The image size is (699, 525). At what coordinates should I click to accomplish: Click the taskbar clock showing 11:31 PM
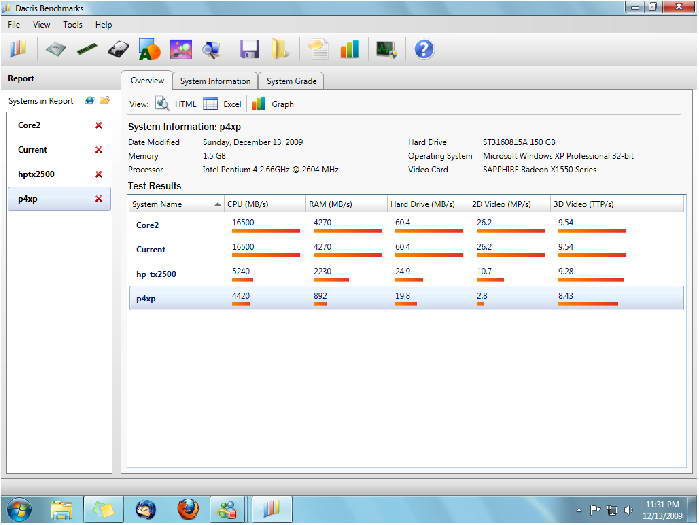click(662, 509)
